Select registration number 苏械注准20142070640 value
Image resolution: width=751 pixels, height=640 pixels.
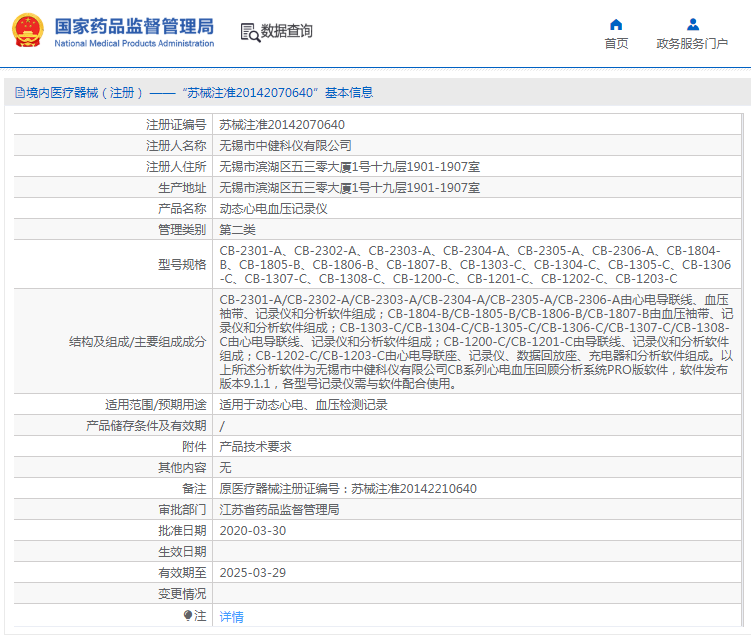(282, 125)
